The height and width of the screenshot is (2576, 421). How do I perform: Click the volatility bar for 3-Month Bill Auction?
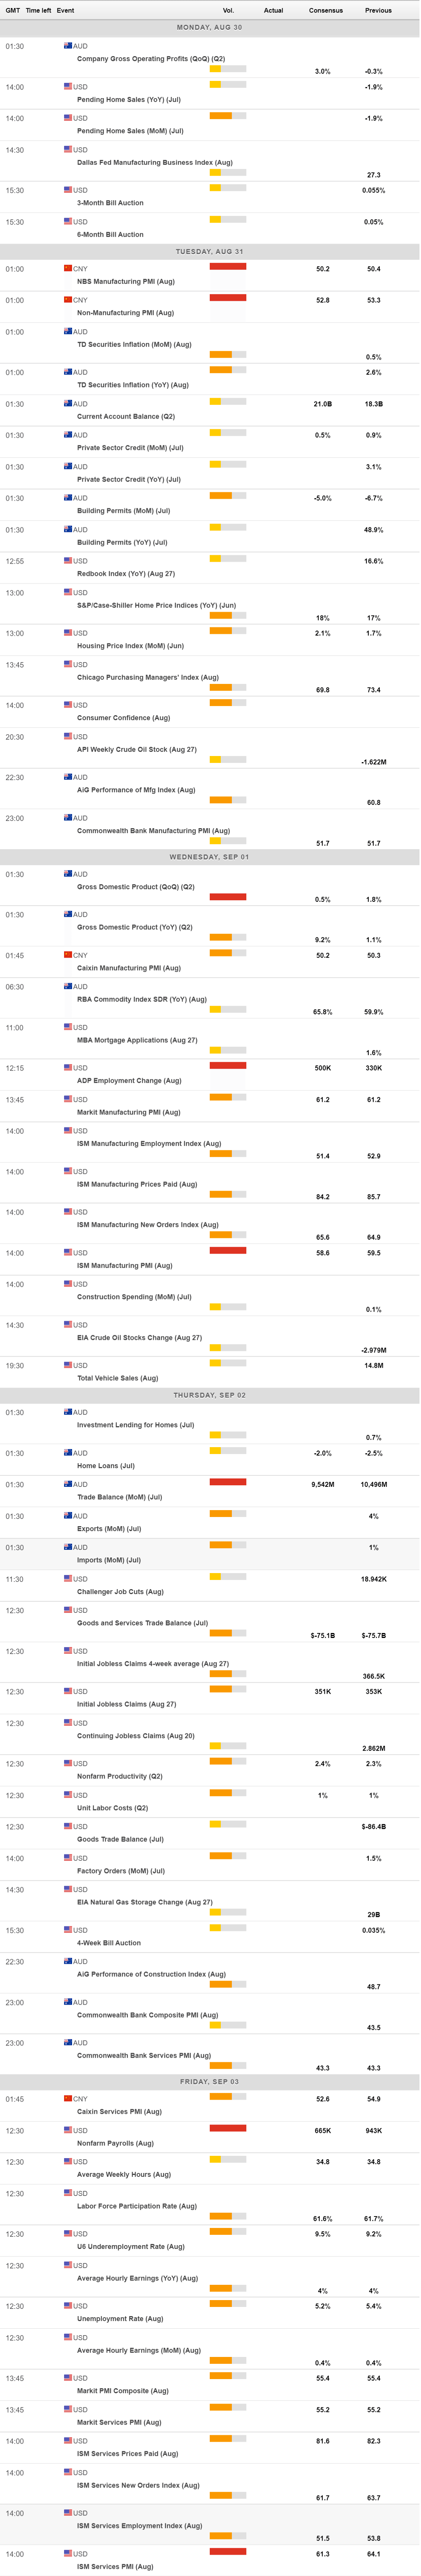point(228,187)
